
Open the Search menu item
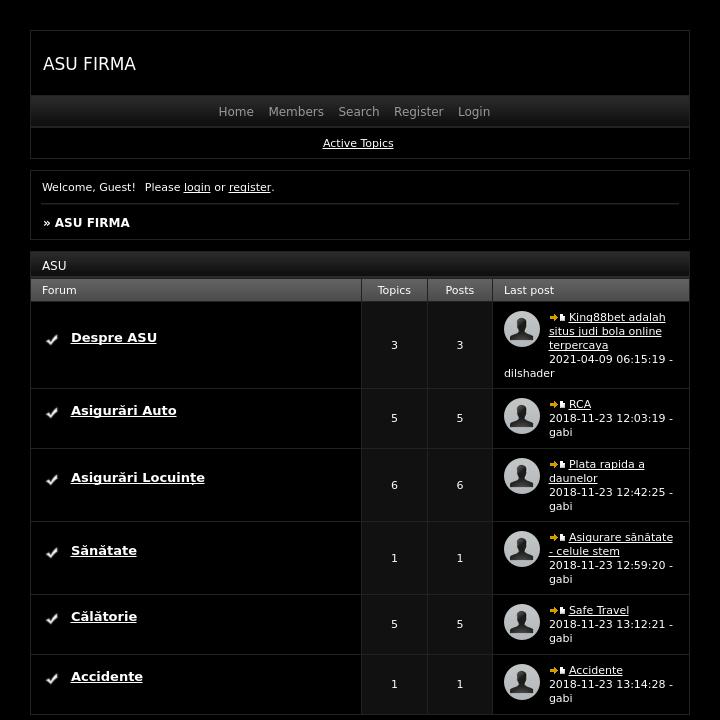(x=359, y=112)
